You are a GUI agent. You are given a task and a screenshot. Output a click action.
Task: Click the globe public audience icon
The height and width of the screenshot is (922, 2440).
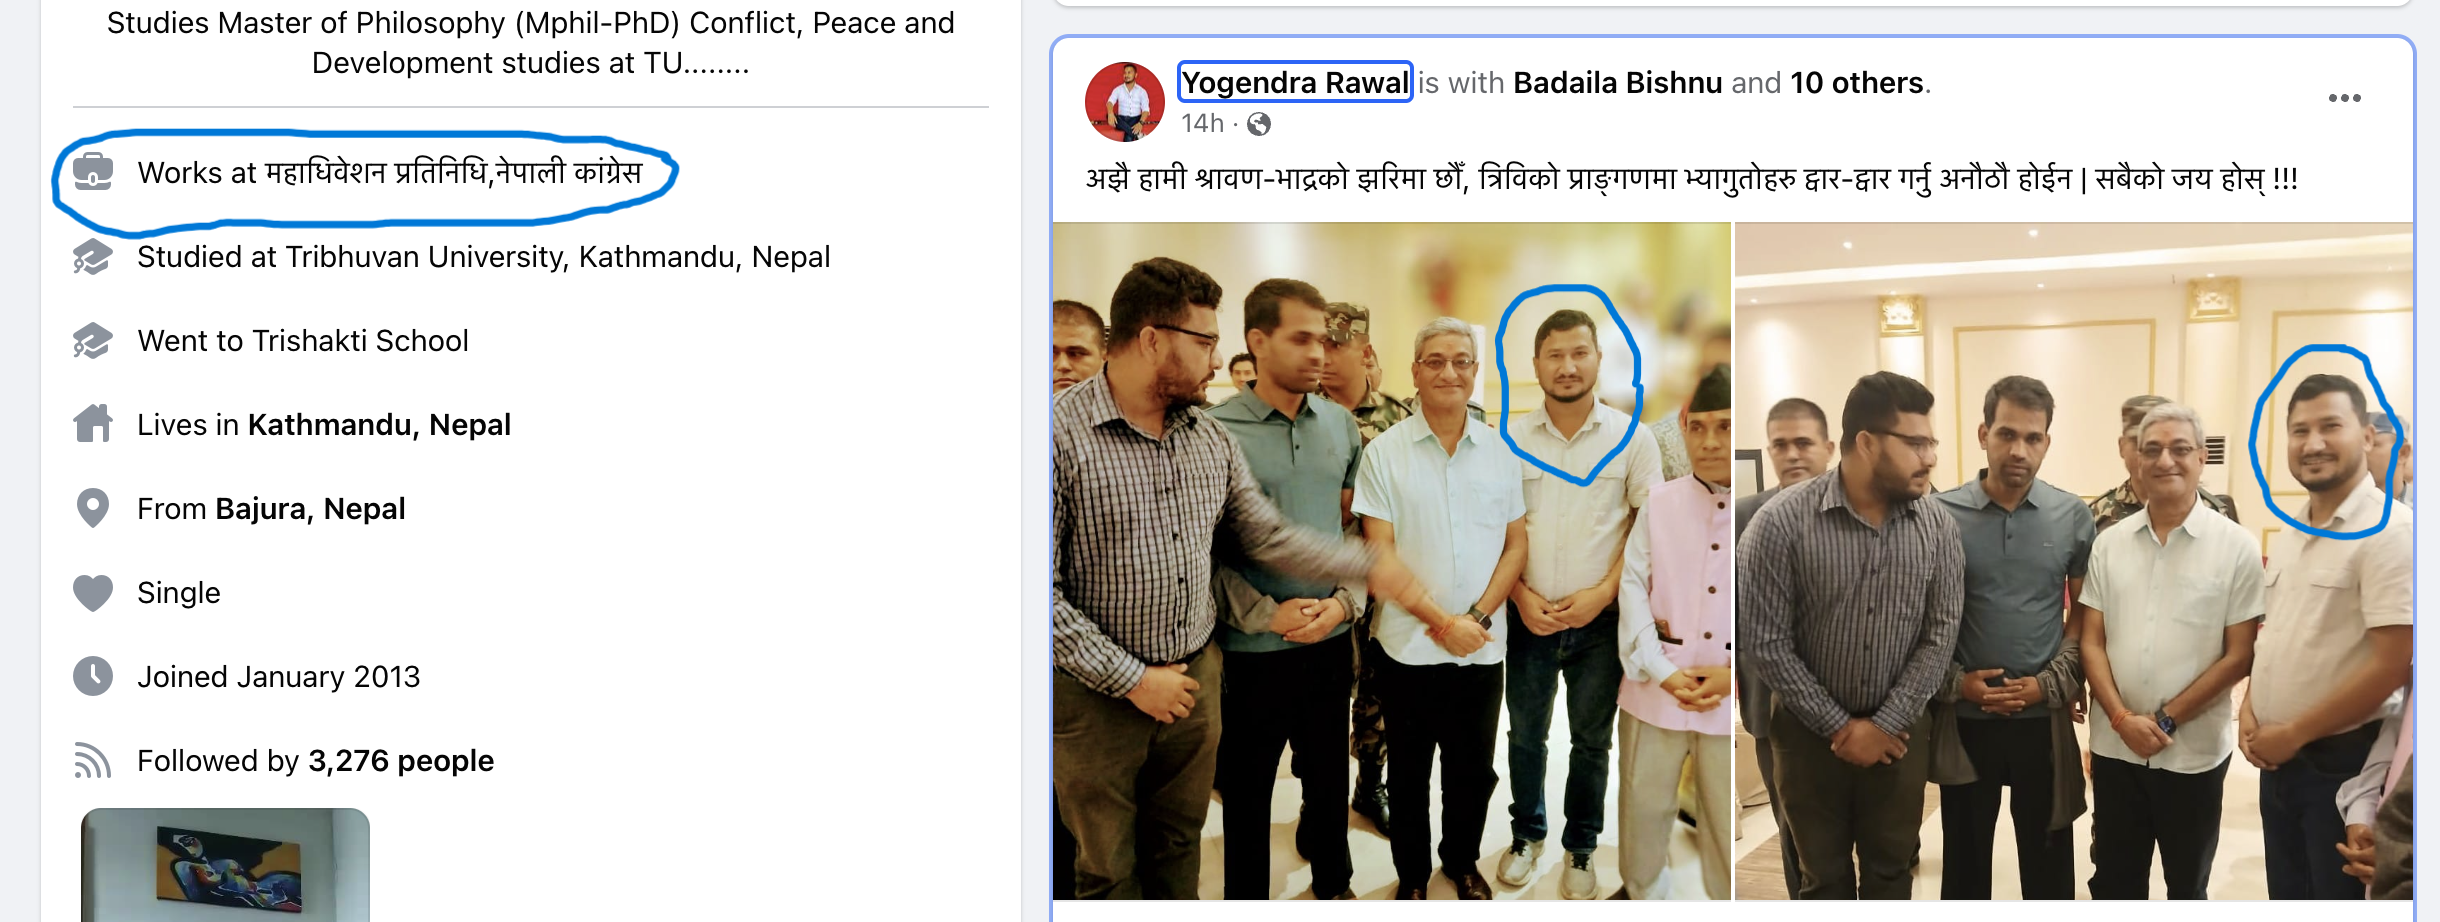[x=1259, y=124]
